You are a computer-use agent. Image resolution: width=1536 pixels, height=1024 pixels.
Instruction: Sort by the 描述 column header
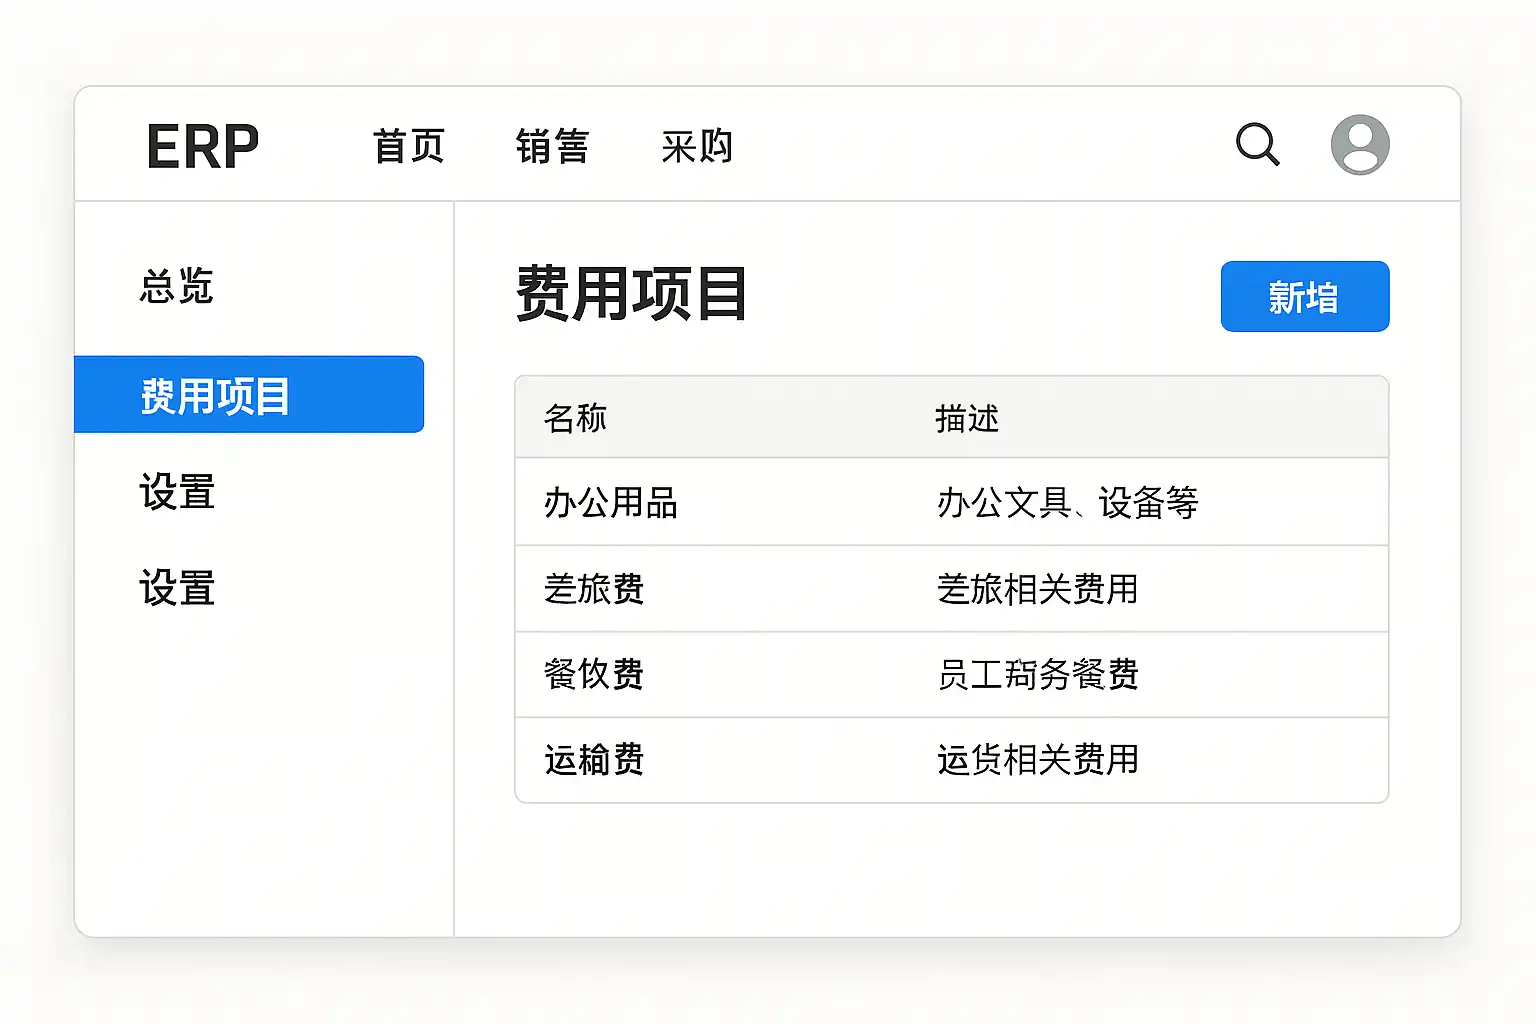click(x=967, y=418)
